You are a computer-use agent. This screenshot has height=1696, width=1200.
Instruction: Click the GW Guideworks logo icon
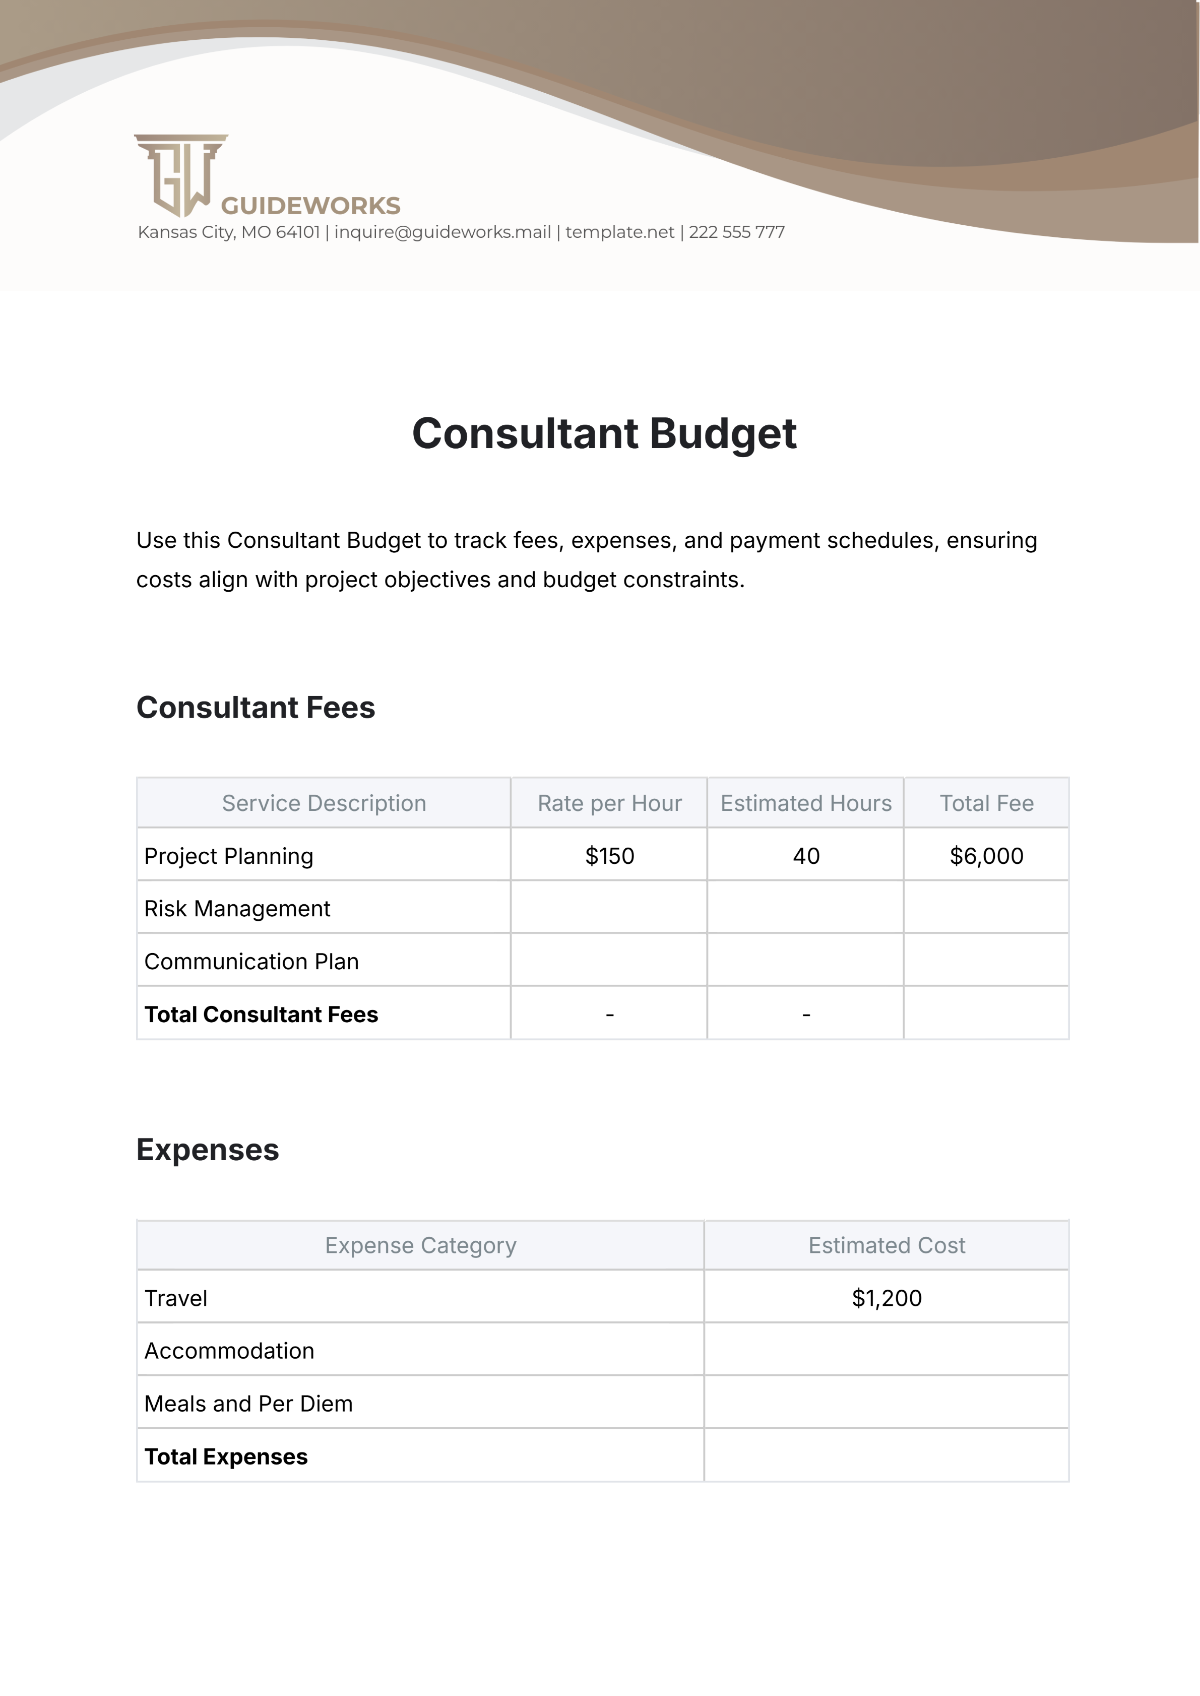pyautogui.click(x=181, y=175)
